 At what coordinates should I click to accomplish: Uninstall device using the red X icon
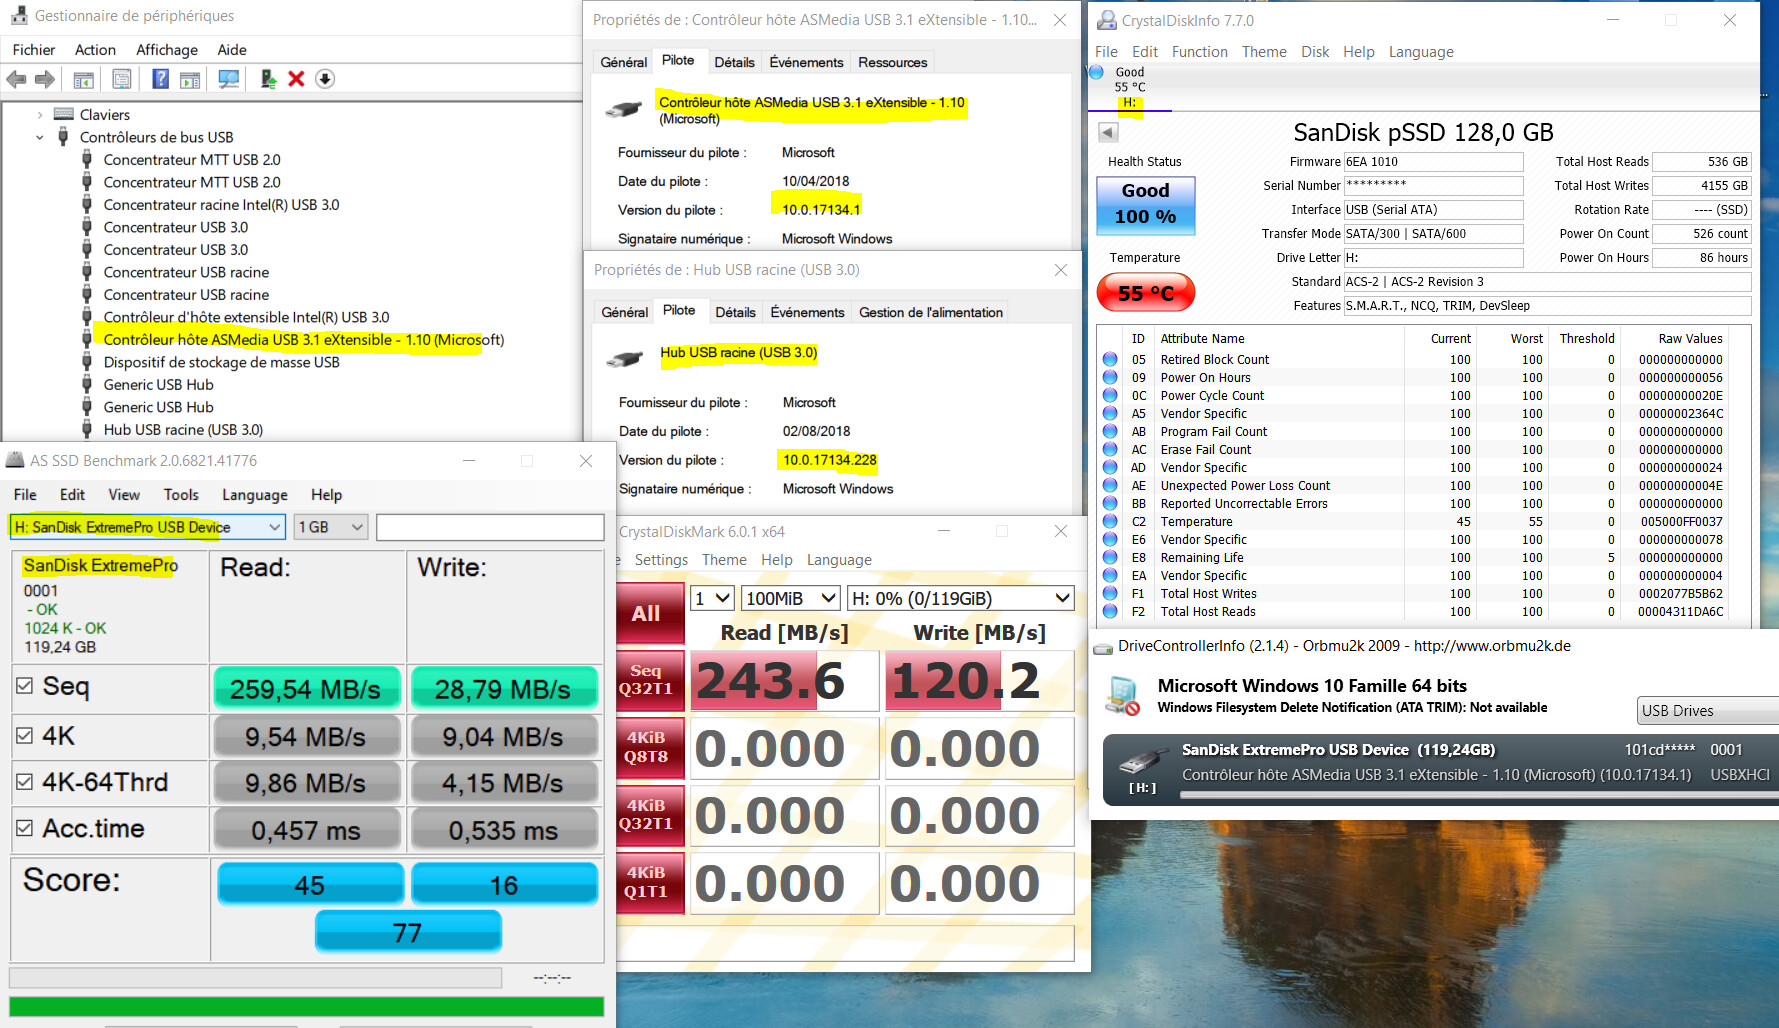coord(296,79)
